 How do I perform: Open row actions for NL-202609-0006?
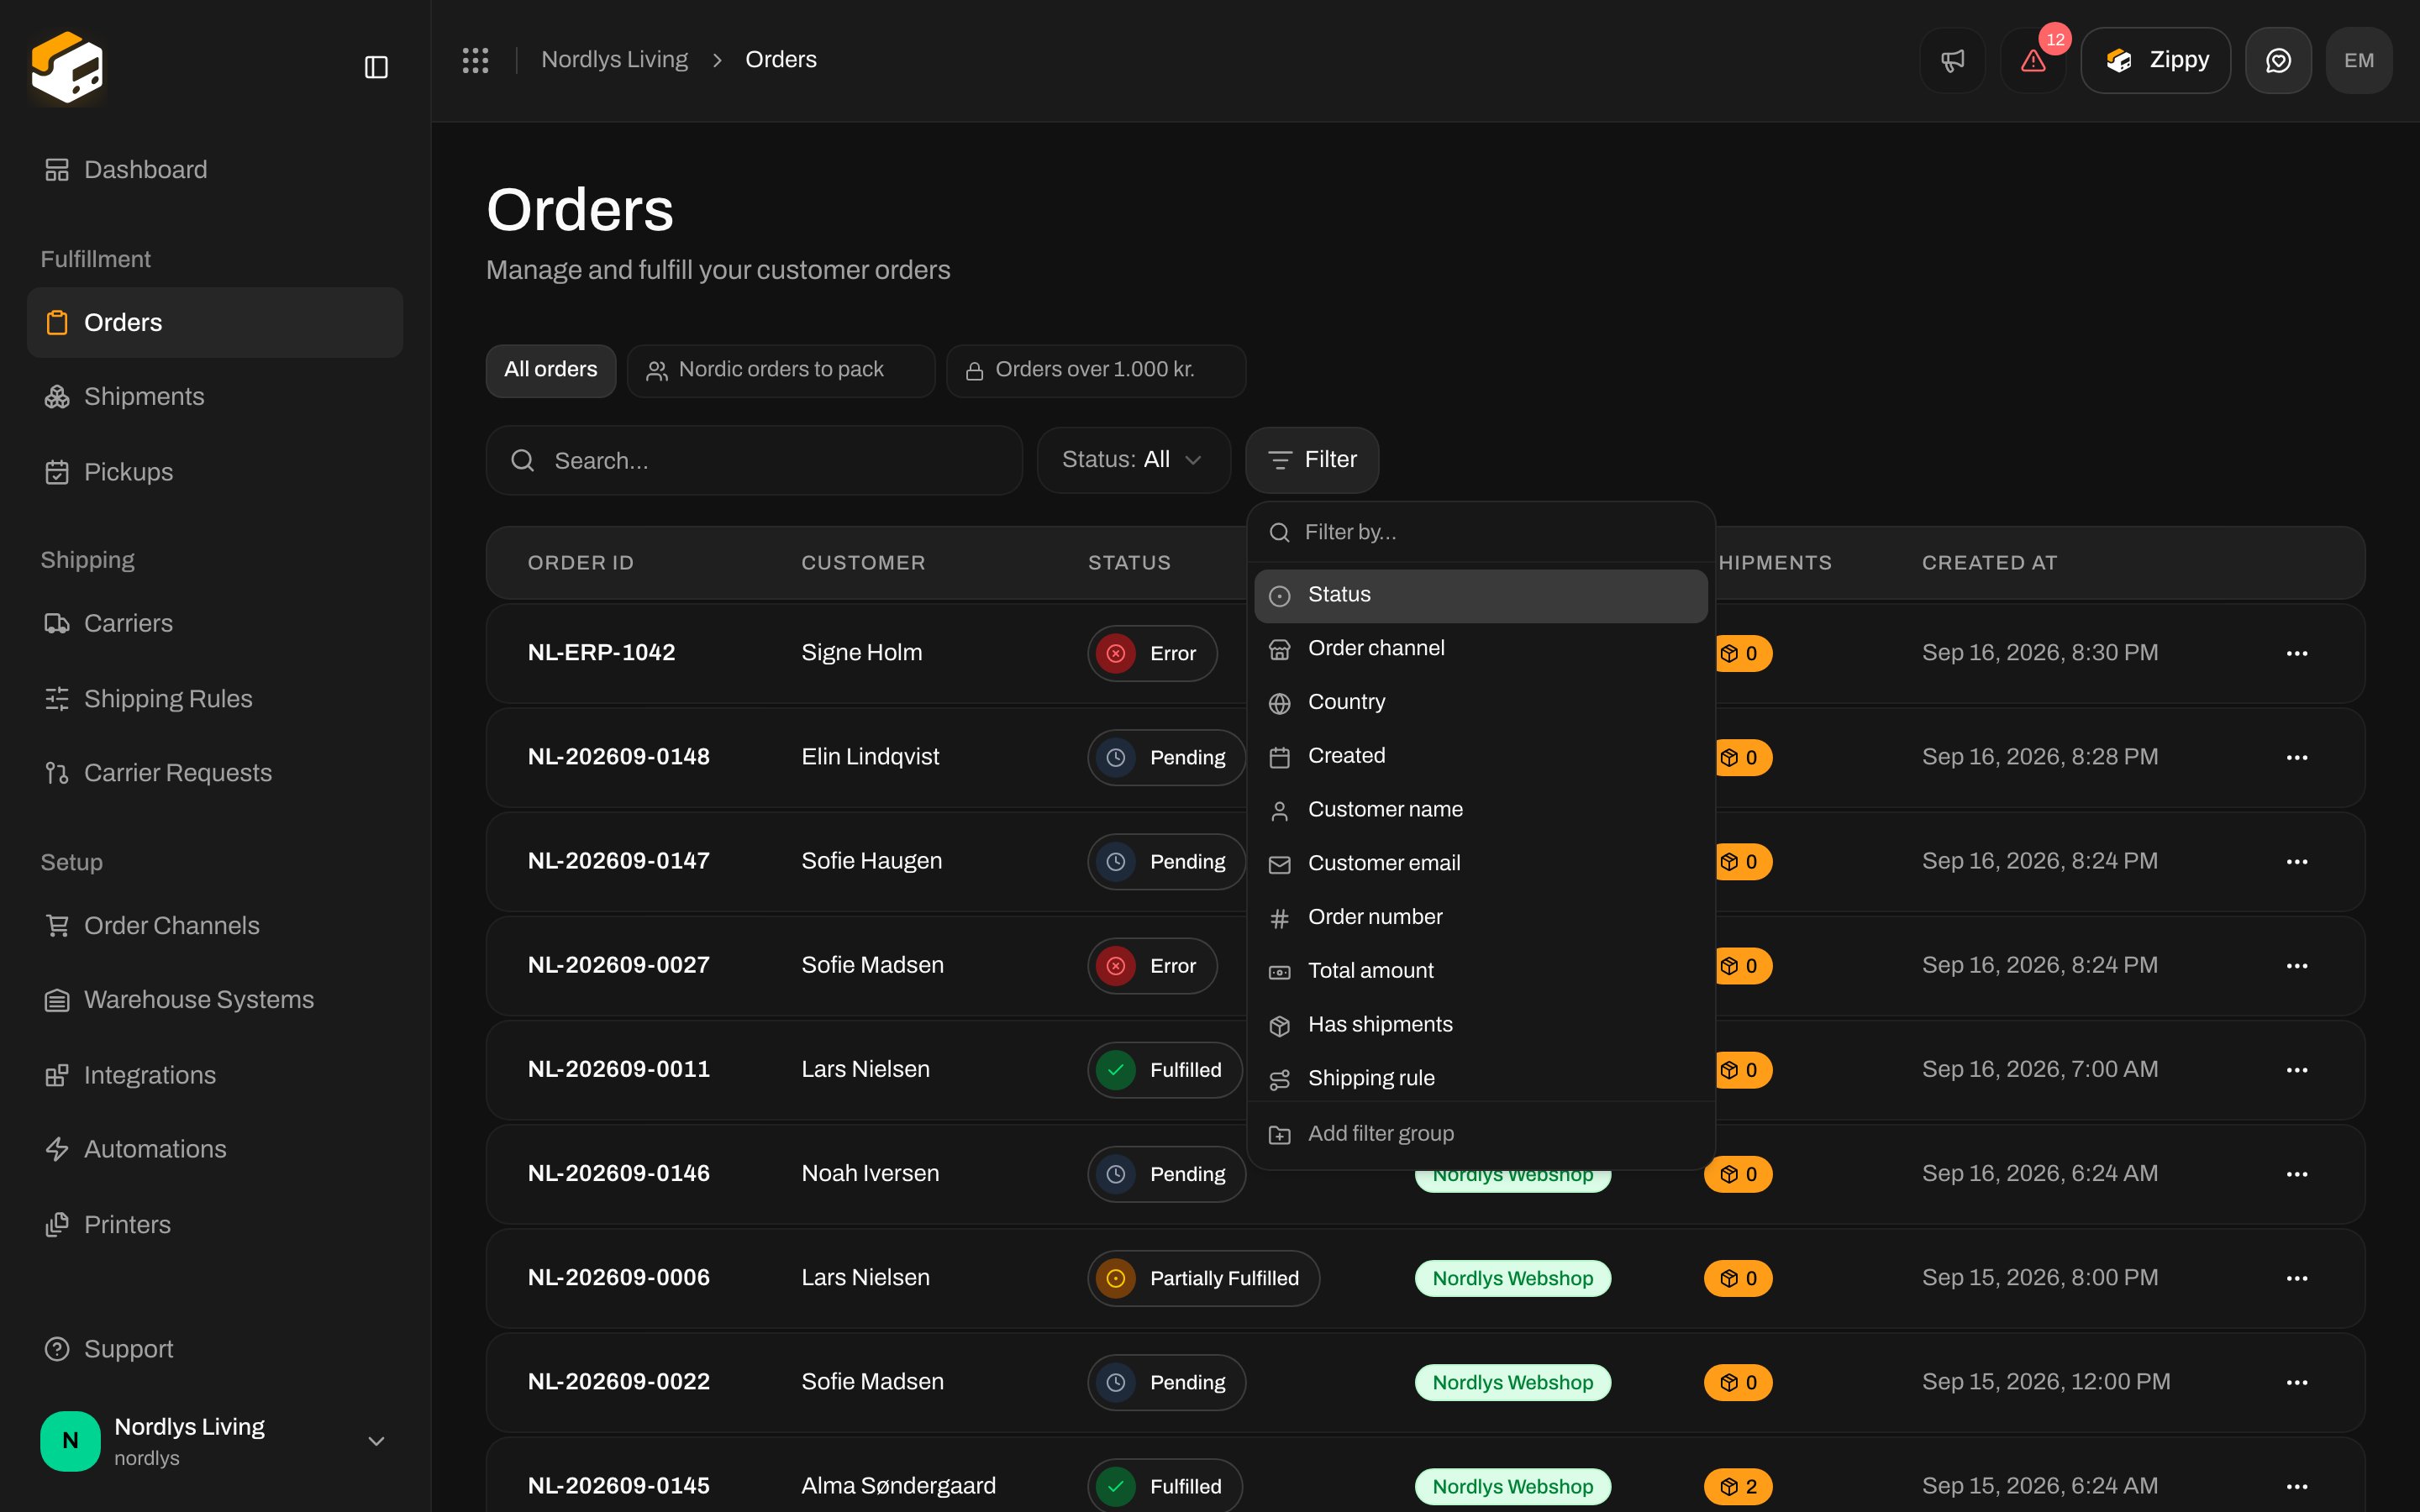(2297, 1278)
